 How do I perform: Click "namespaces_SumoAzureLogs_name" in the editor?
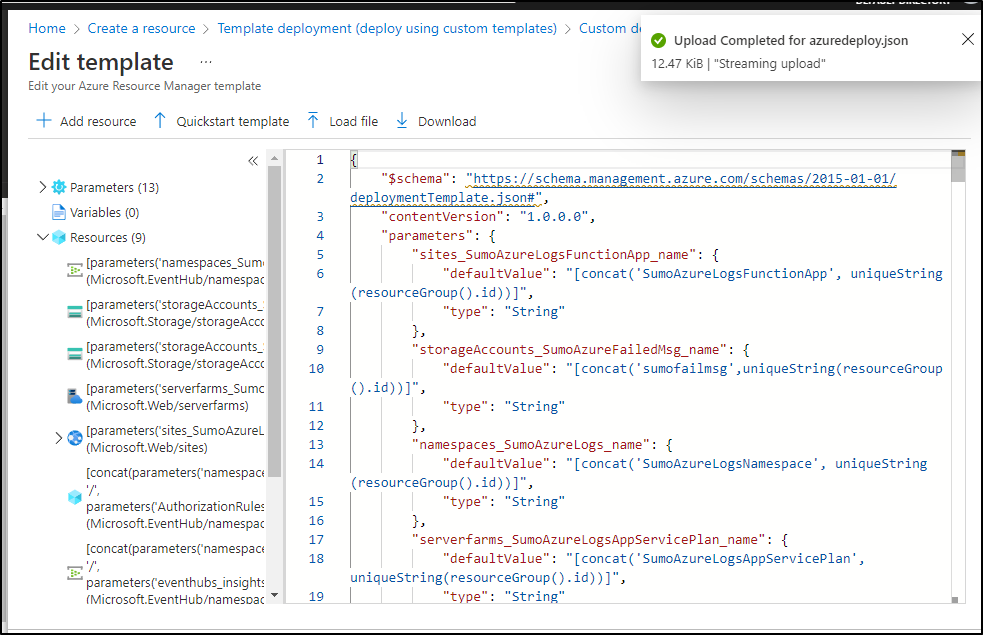tap(531, 444)
